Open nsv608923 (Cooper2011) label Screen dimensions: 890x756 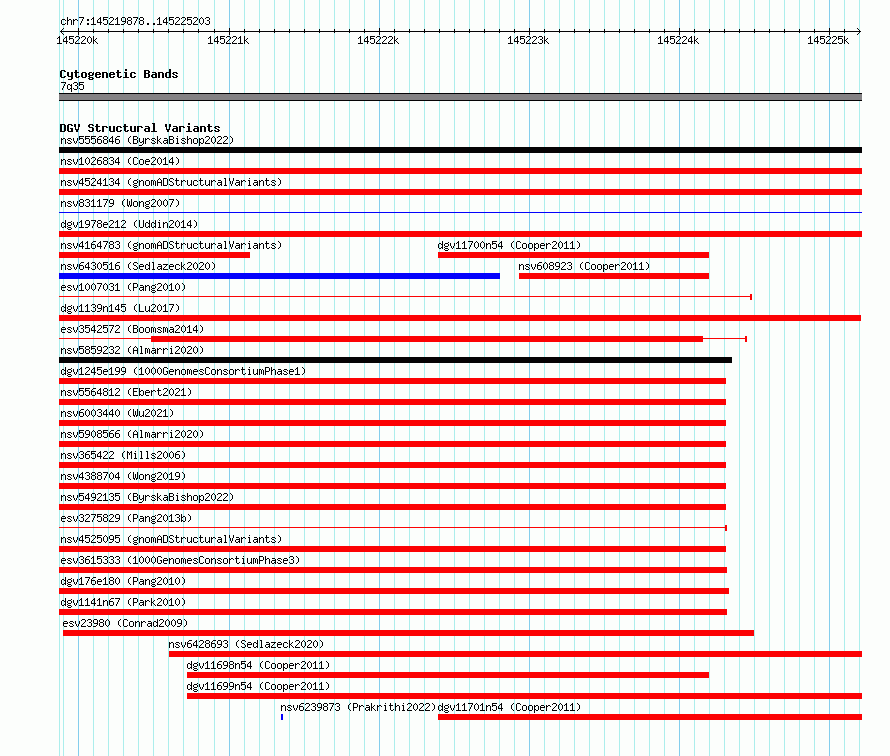click(x=584, y=266)
